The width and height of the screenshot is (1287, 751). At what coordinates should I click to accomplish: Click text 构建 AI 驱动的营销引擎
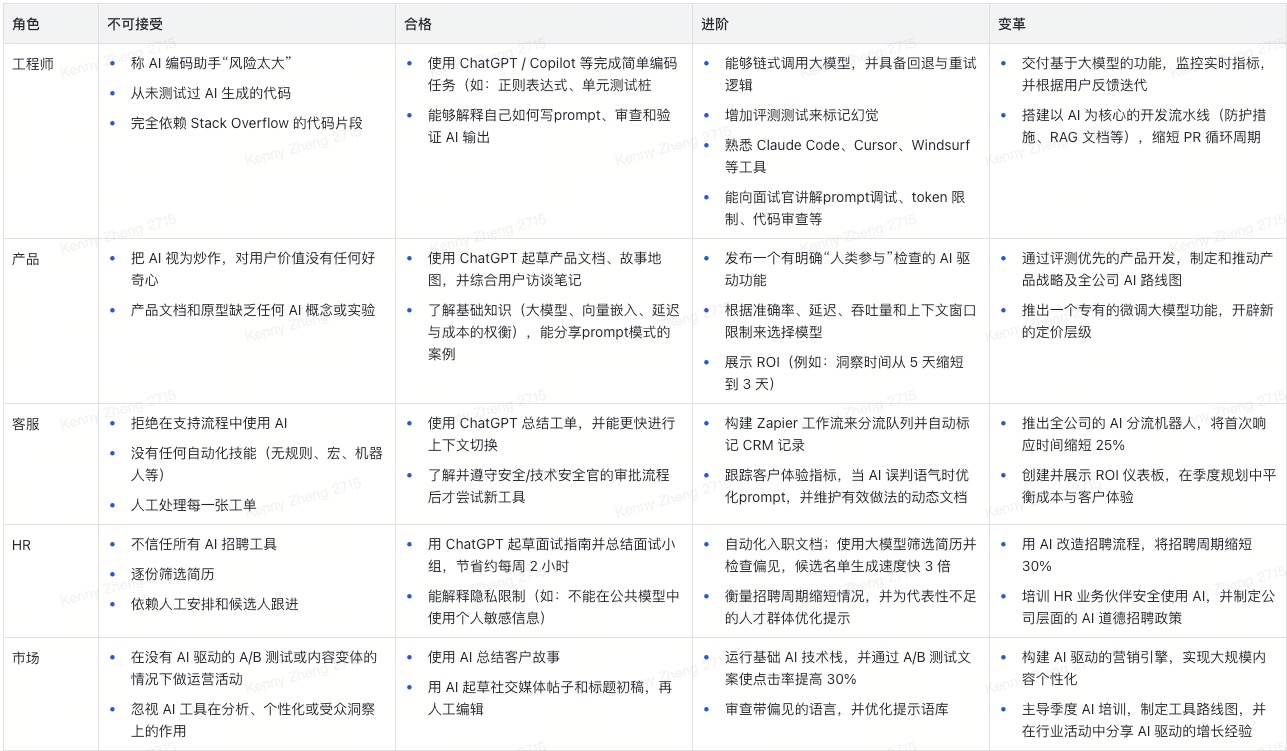(1100, 657)
